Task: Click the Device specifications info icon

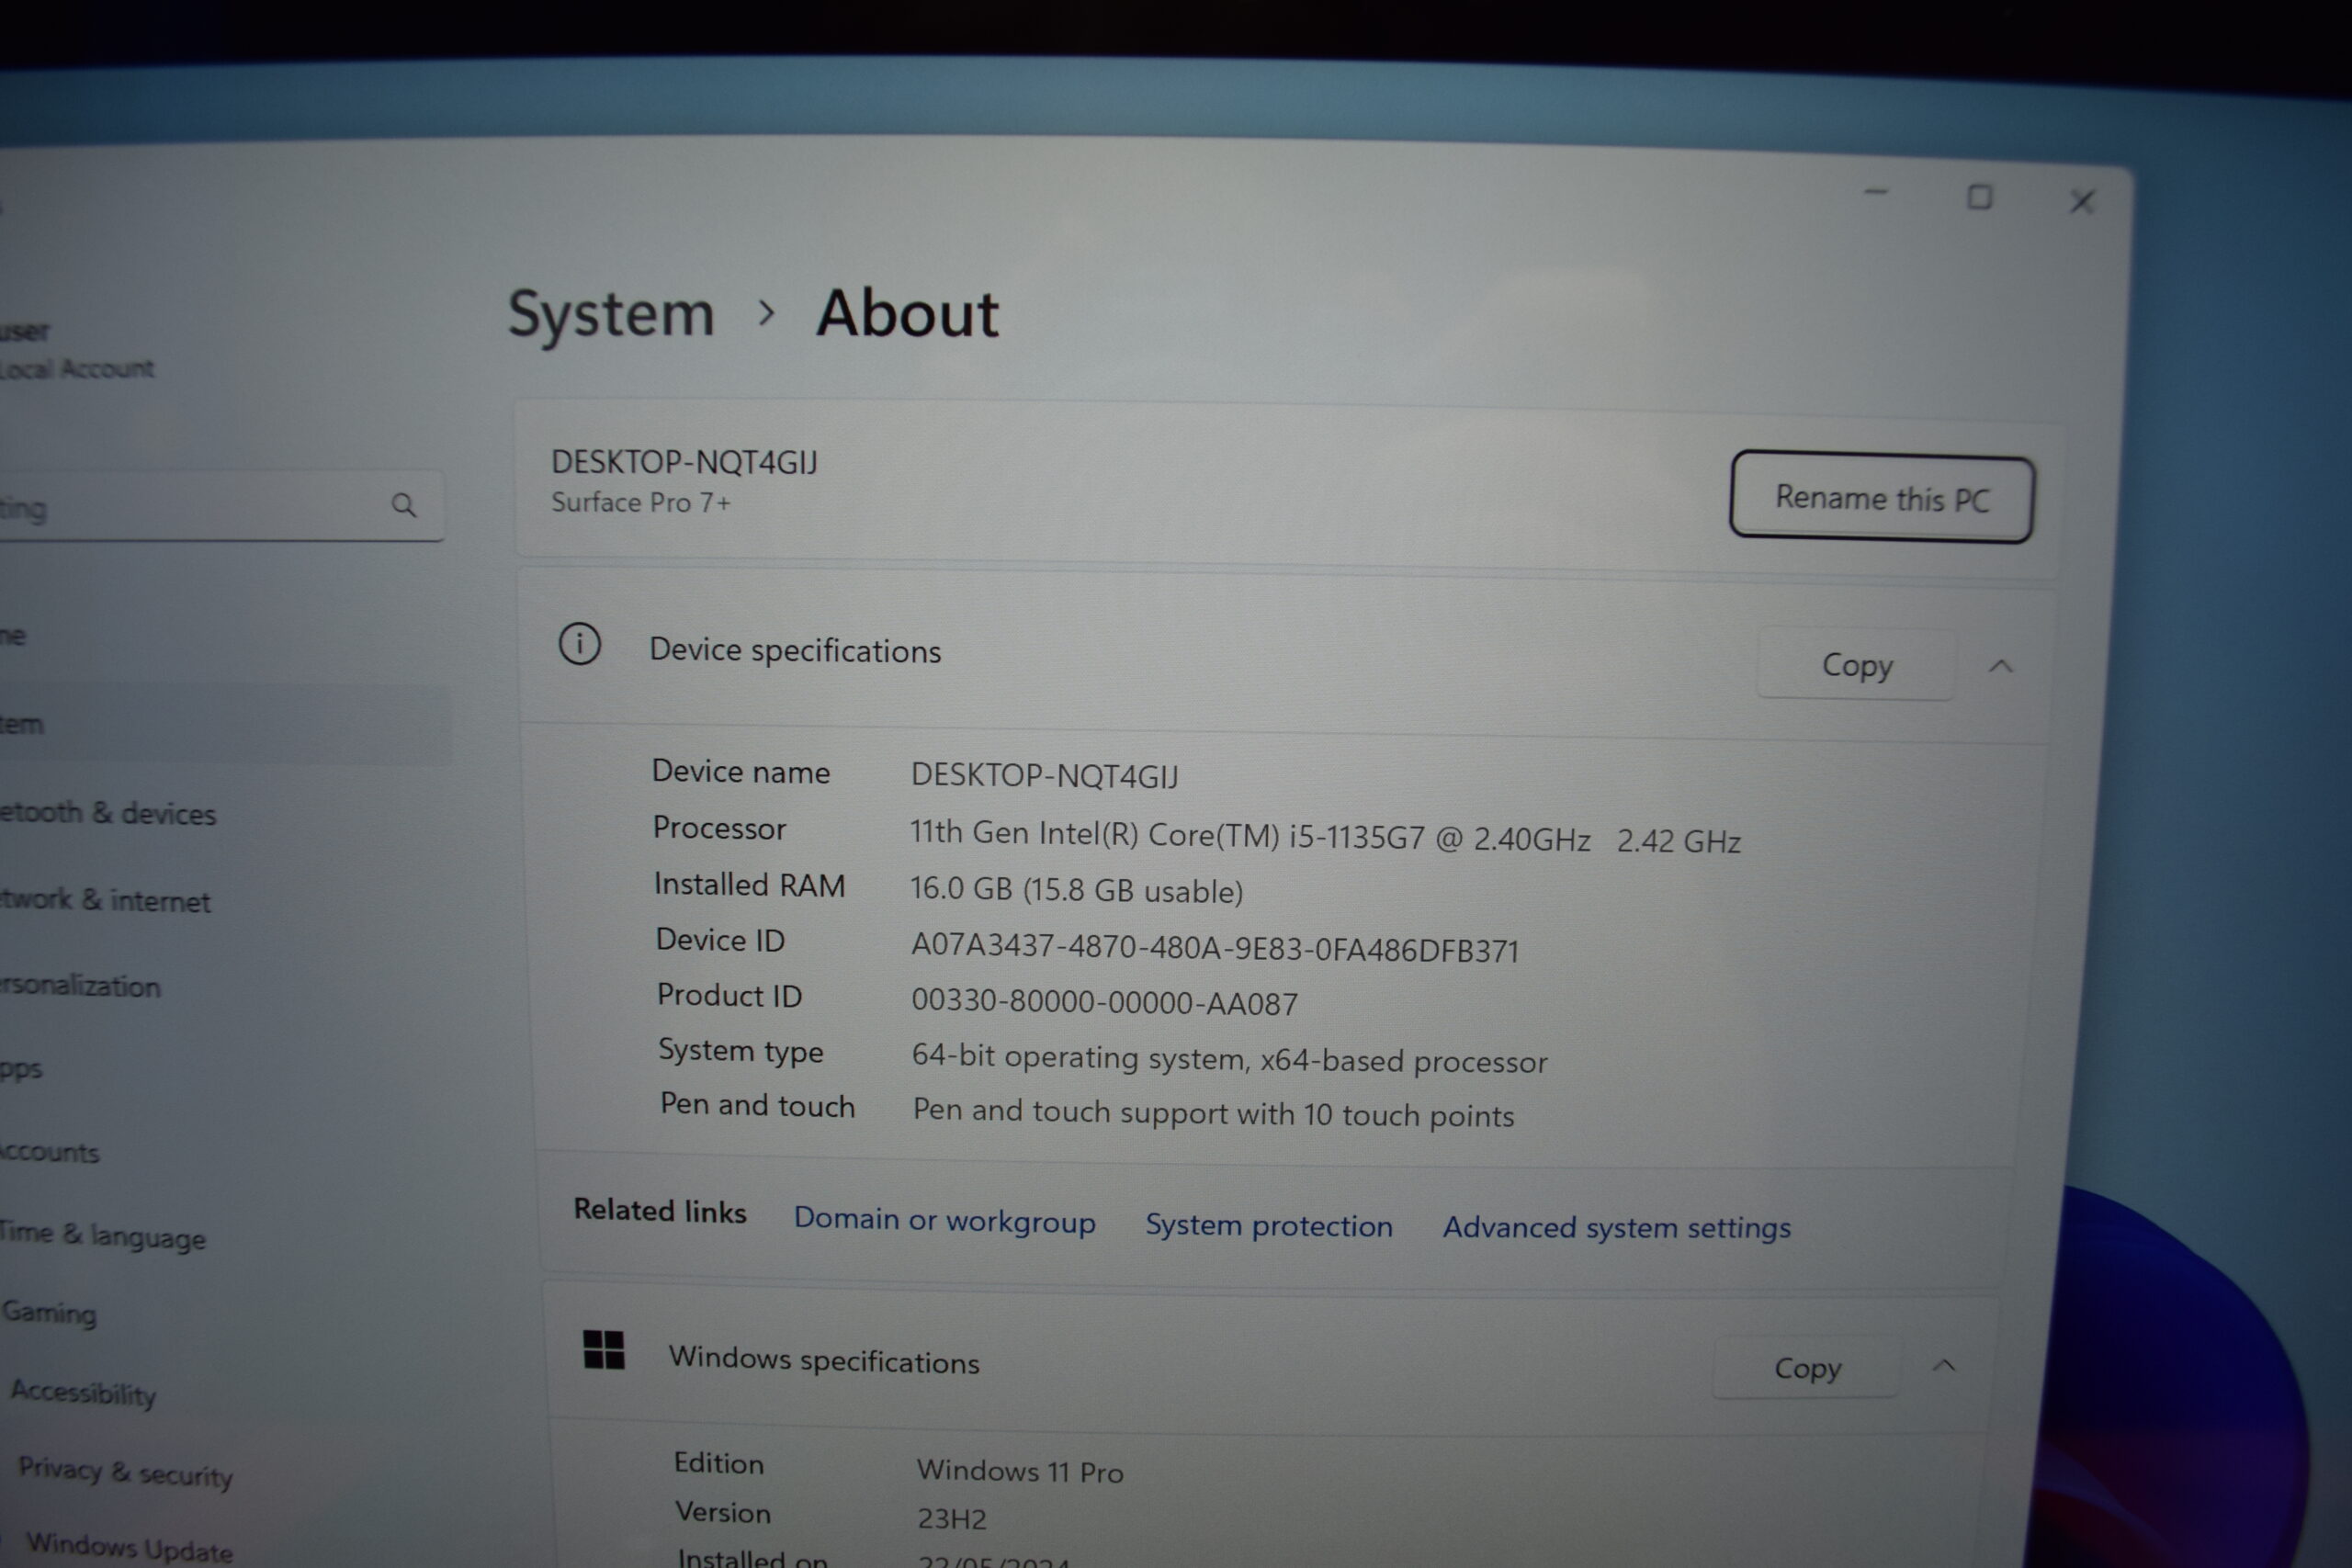Action: [x=579, y=644]
